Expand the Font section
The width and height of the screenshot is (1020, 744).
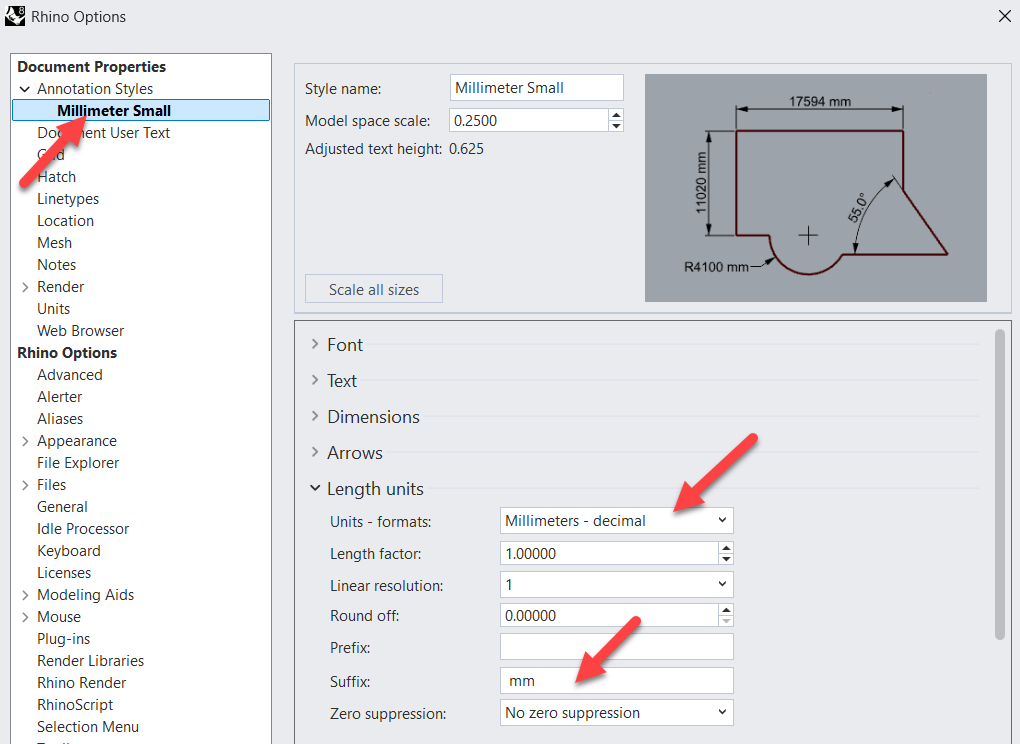click(x=315, y=344)
